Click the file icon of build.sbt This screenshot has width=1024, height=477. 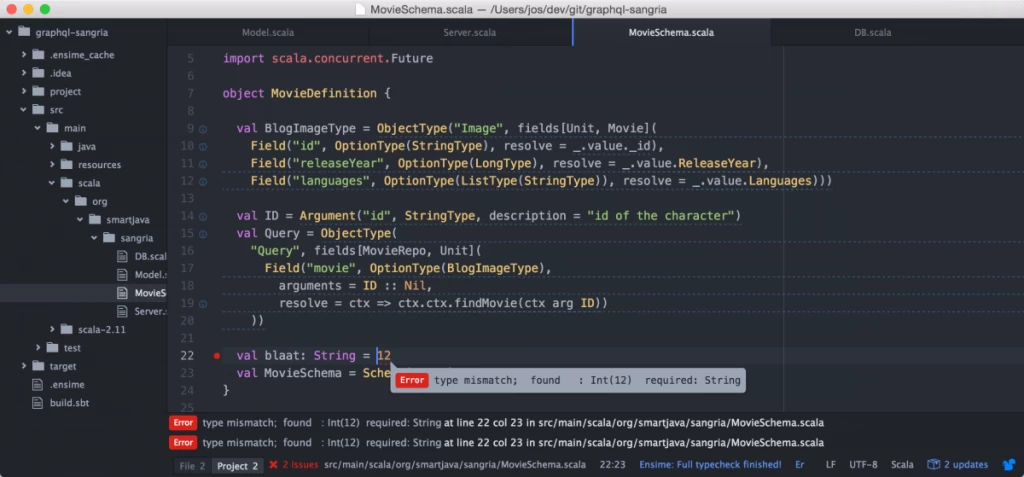click(x=38, y=403)
